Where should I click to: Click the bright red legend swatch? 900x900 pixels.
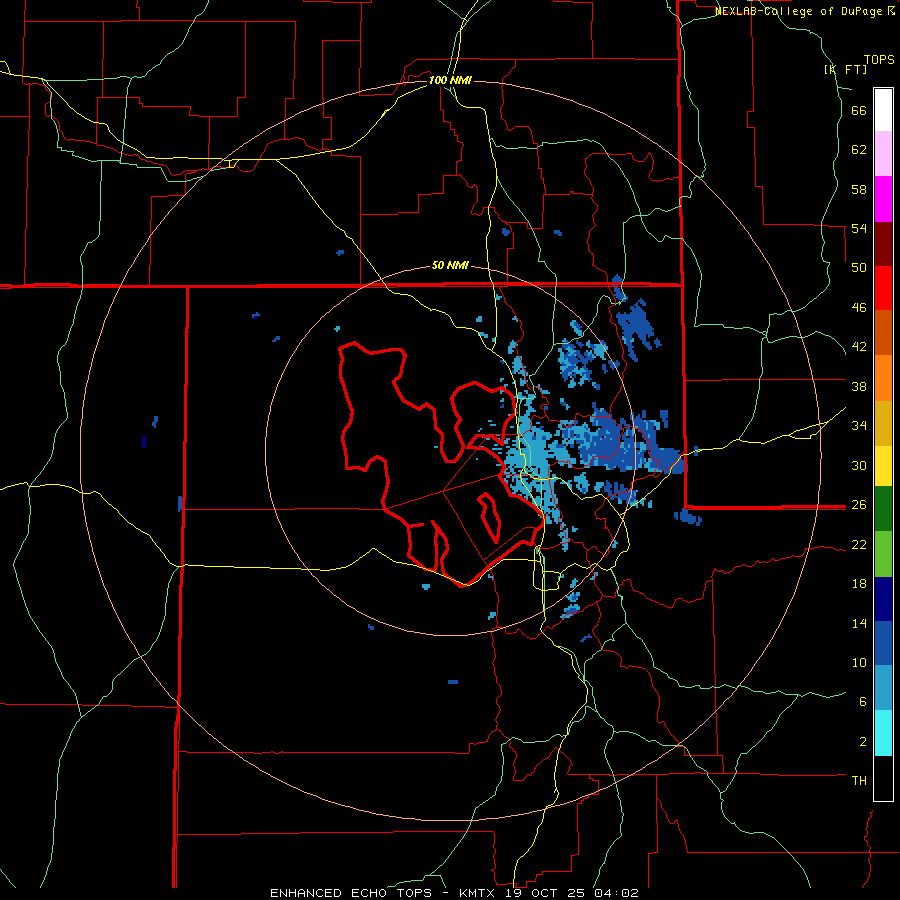(883, 288)
